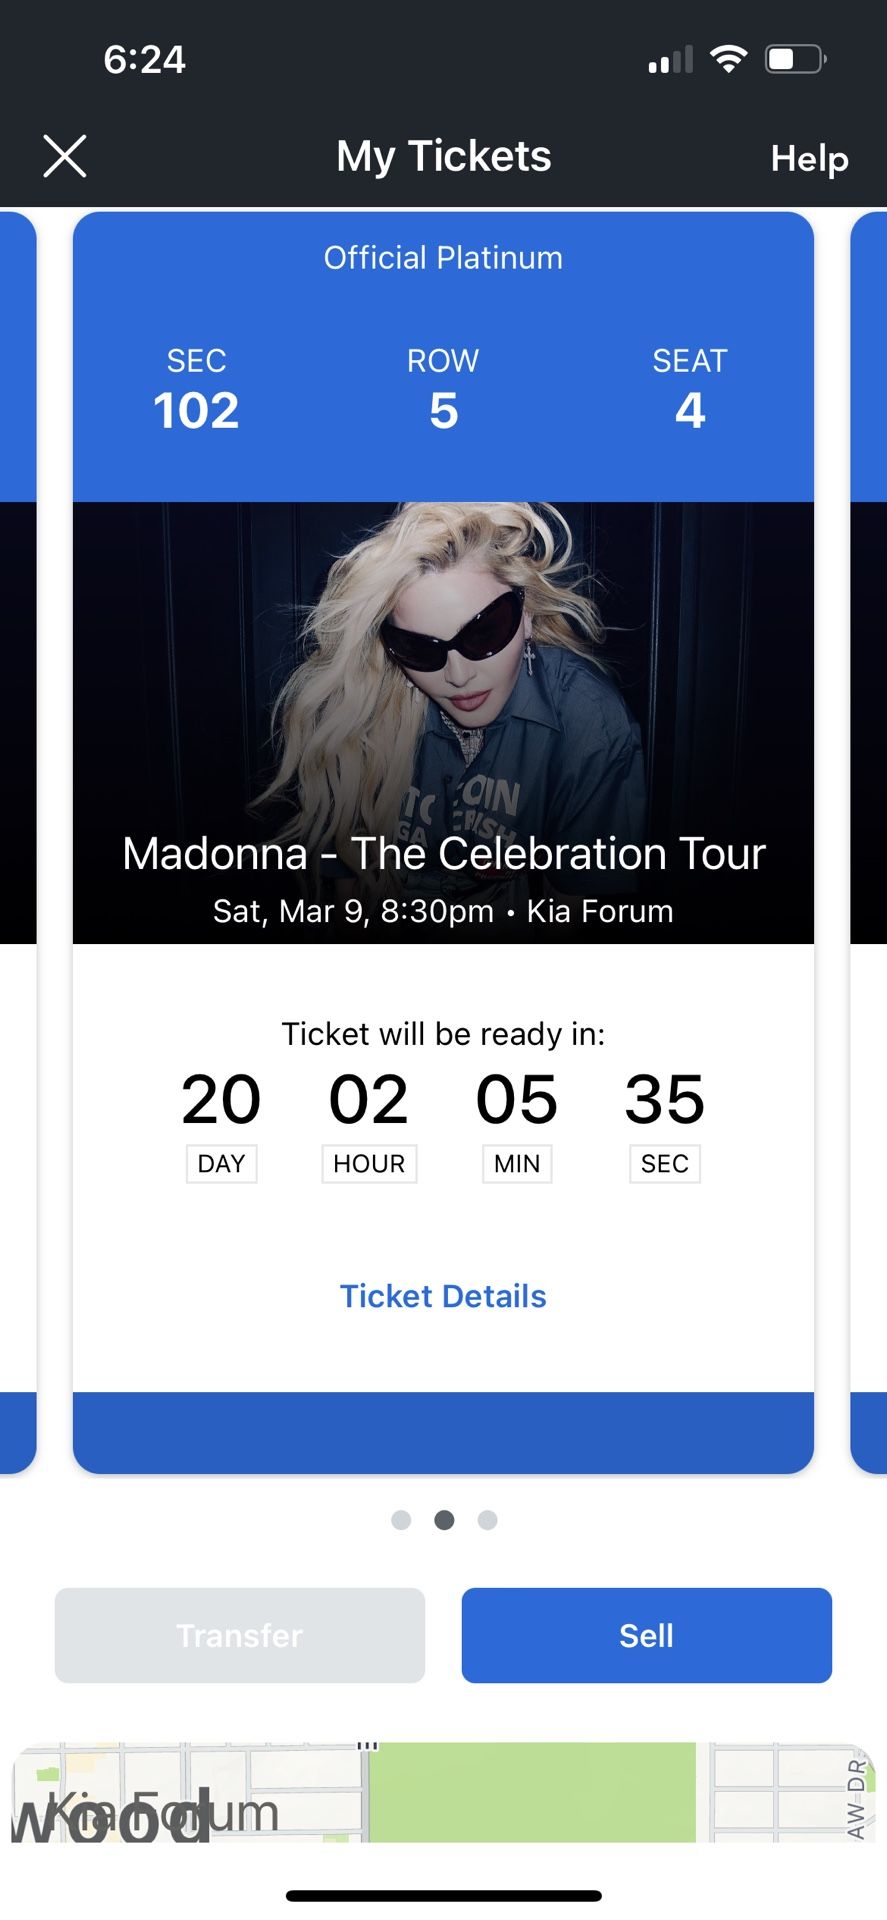Tap the Transfer button
The image size is (887, 1920).
pyautogui.click(x=239, y=1635)
